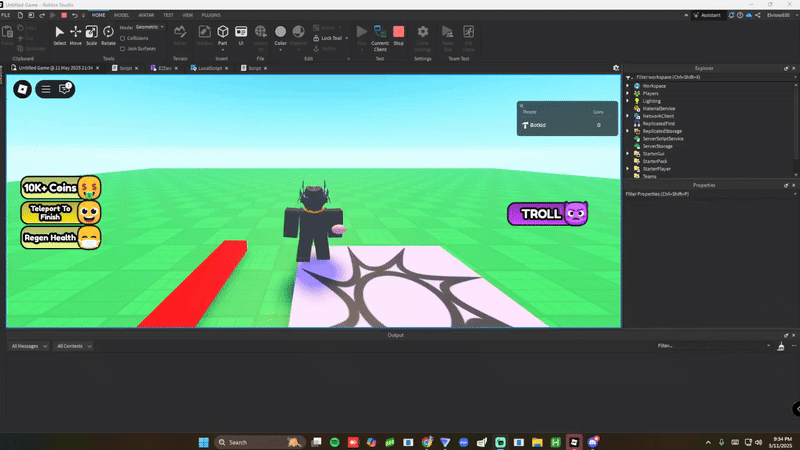The image size is (800, 450).
Task: Click the cloud sync icon in top bar
Action: (749, 15)
